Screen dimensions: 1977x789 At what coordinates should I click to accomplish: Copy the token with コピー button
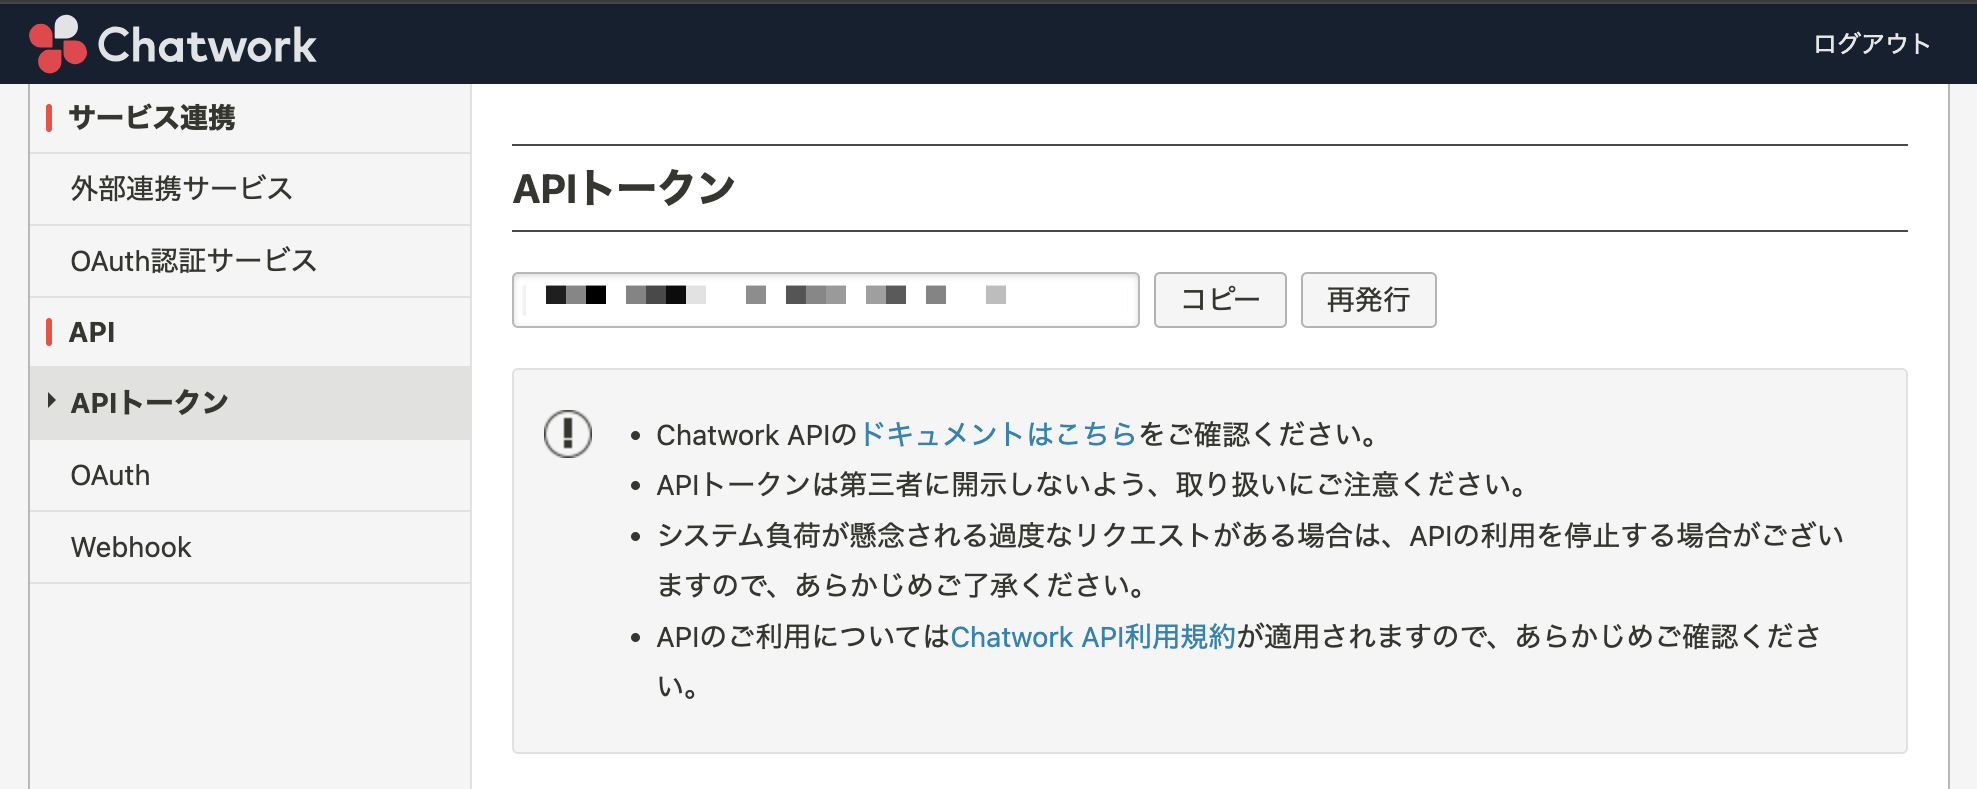1220,299
